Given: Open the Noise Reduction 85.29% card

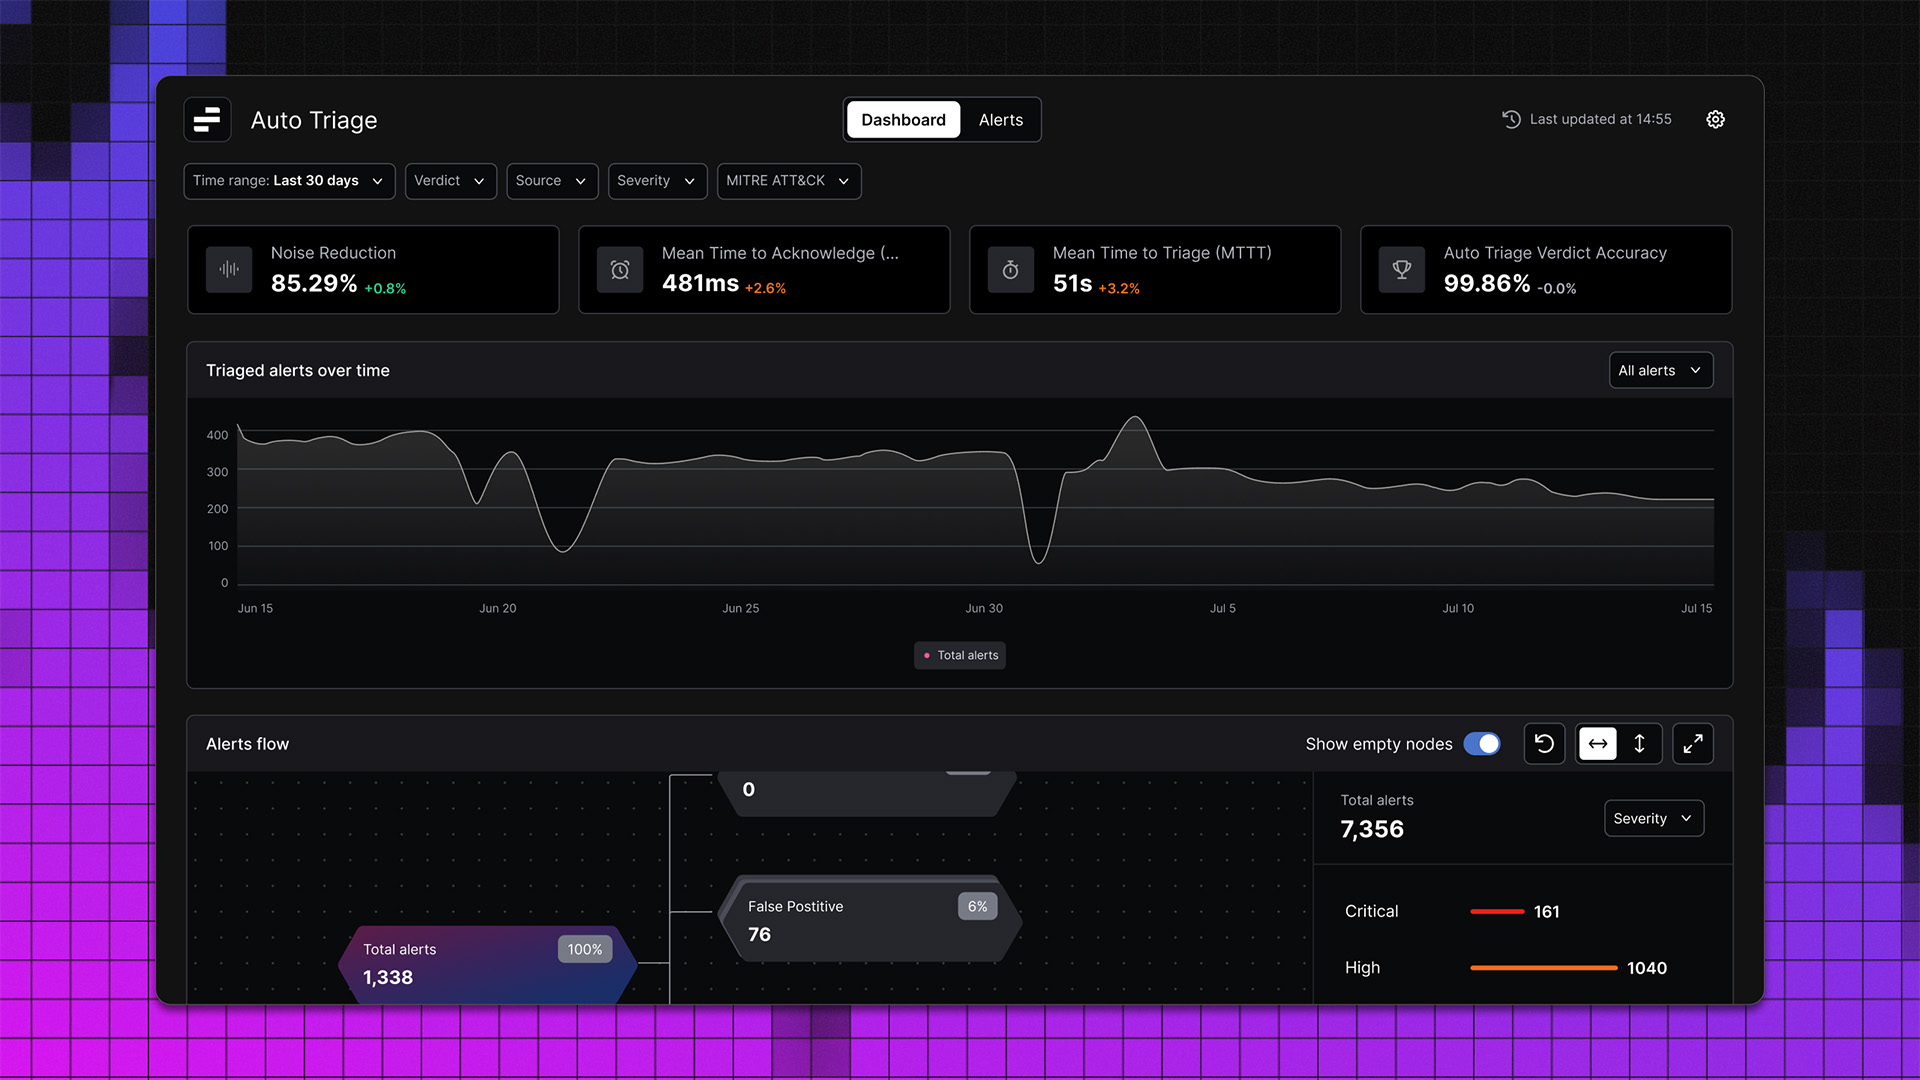Looking at the screenshot, I should click(x=373, y=270).
